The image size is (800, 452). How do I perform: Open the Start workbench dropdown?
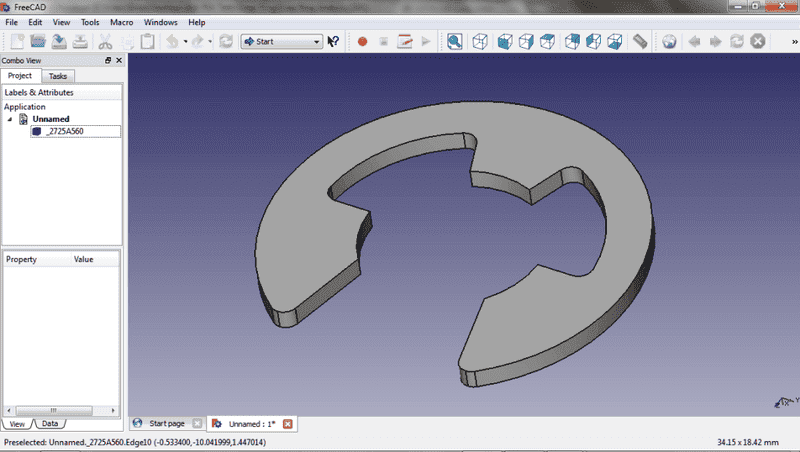[281, 42]
